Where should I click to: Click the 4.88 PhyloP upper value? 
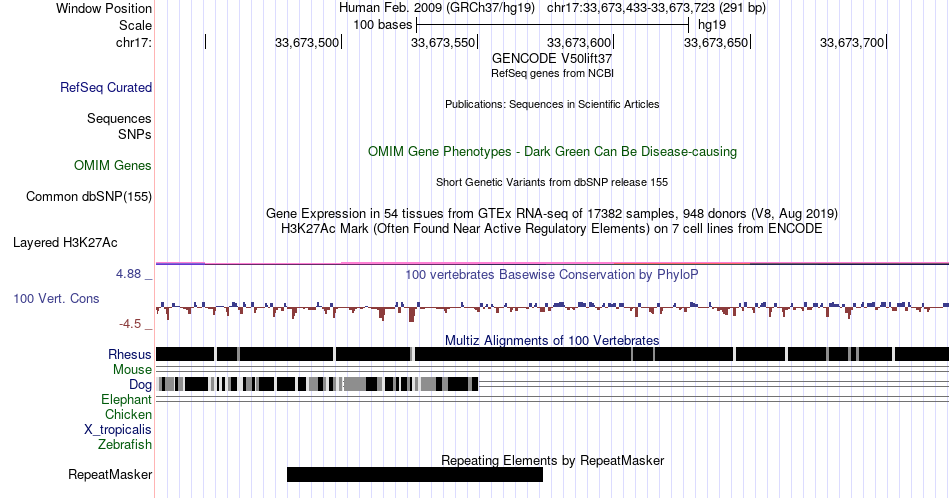(128, 274)
